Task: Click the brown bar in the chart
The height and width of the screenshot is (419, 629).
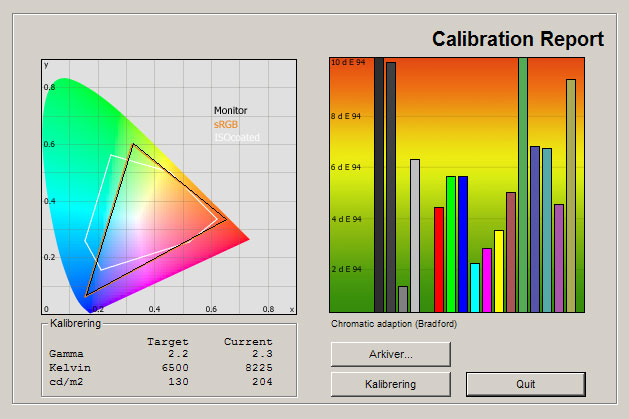Action: click(x=511, y=252)
